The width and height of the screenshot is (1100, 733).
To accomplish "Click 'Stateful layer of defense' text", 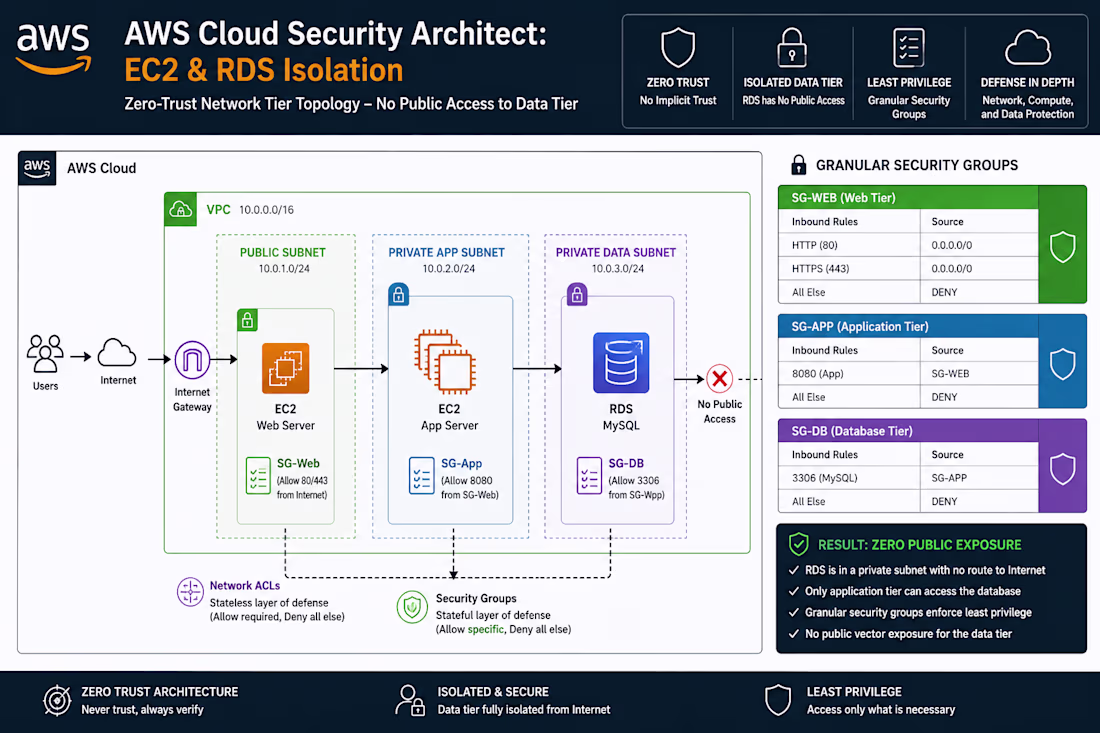I will click(x=493, y=615).
